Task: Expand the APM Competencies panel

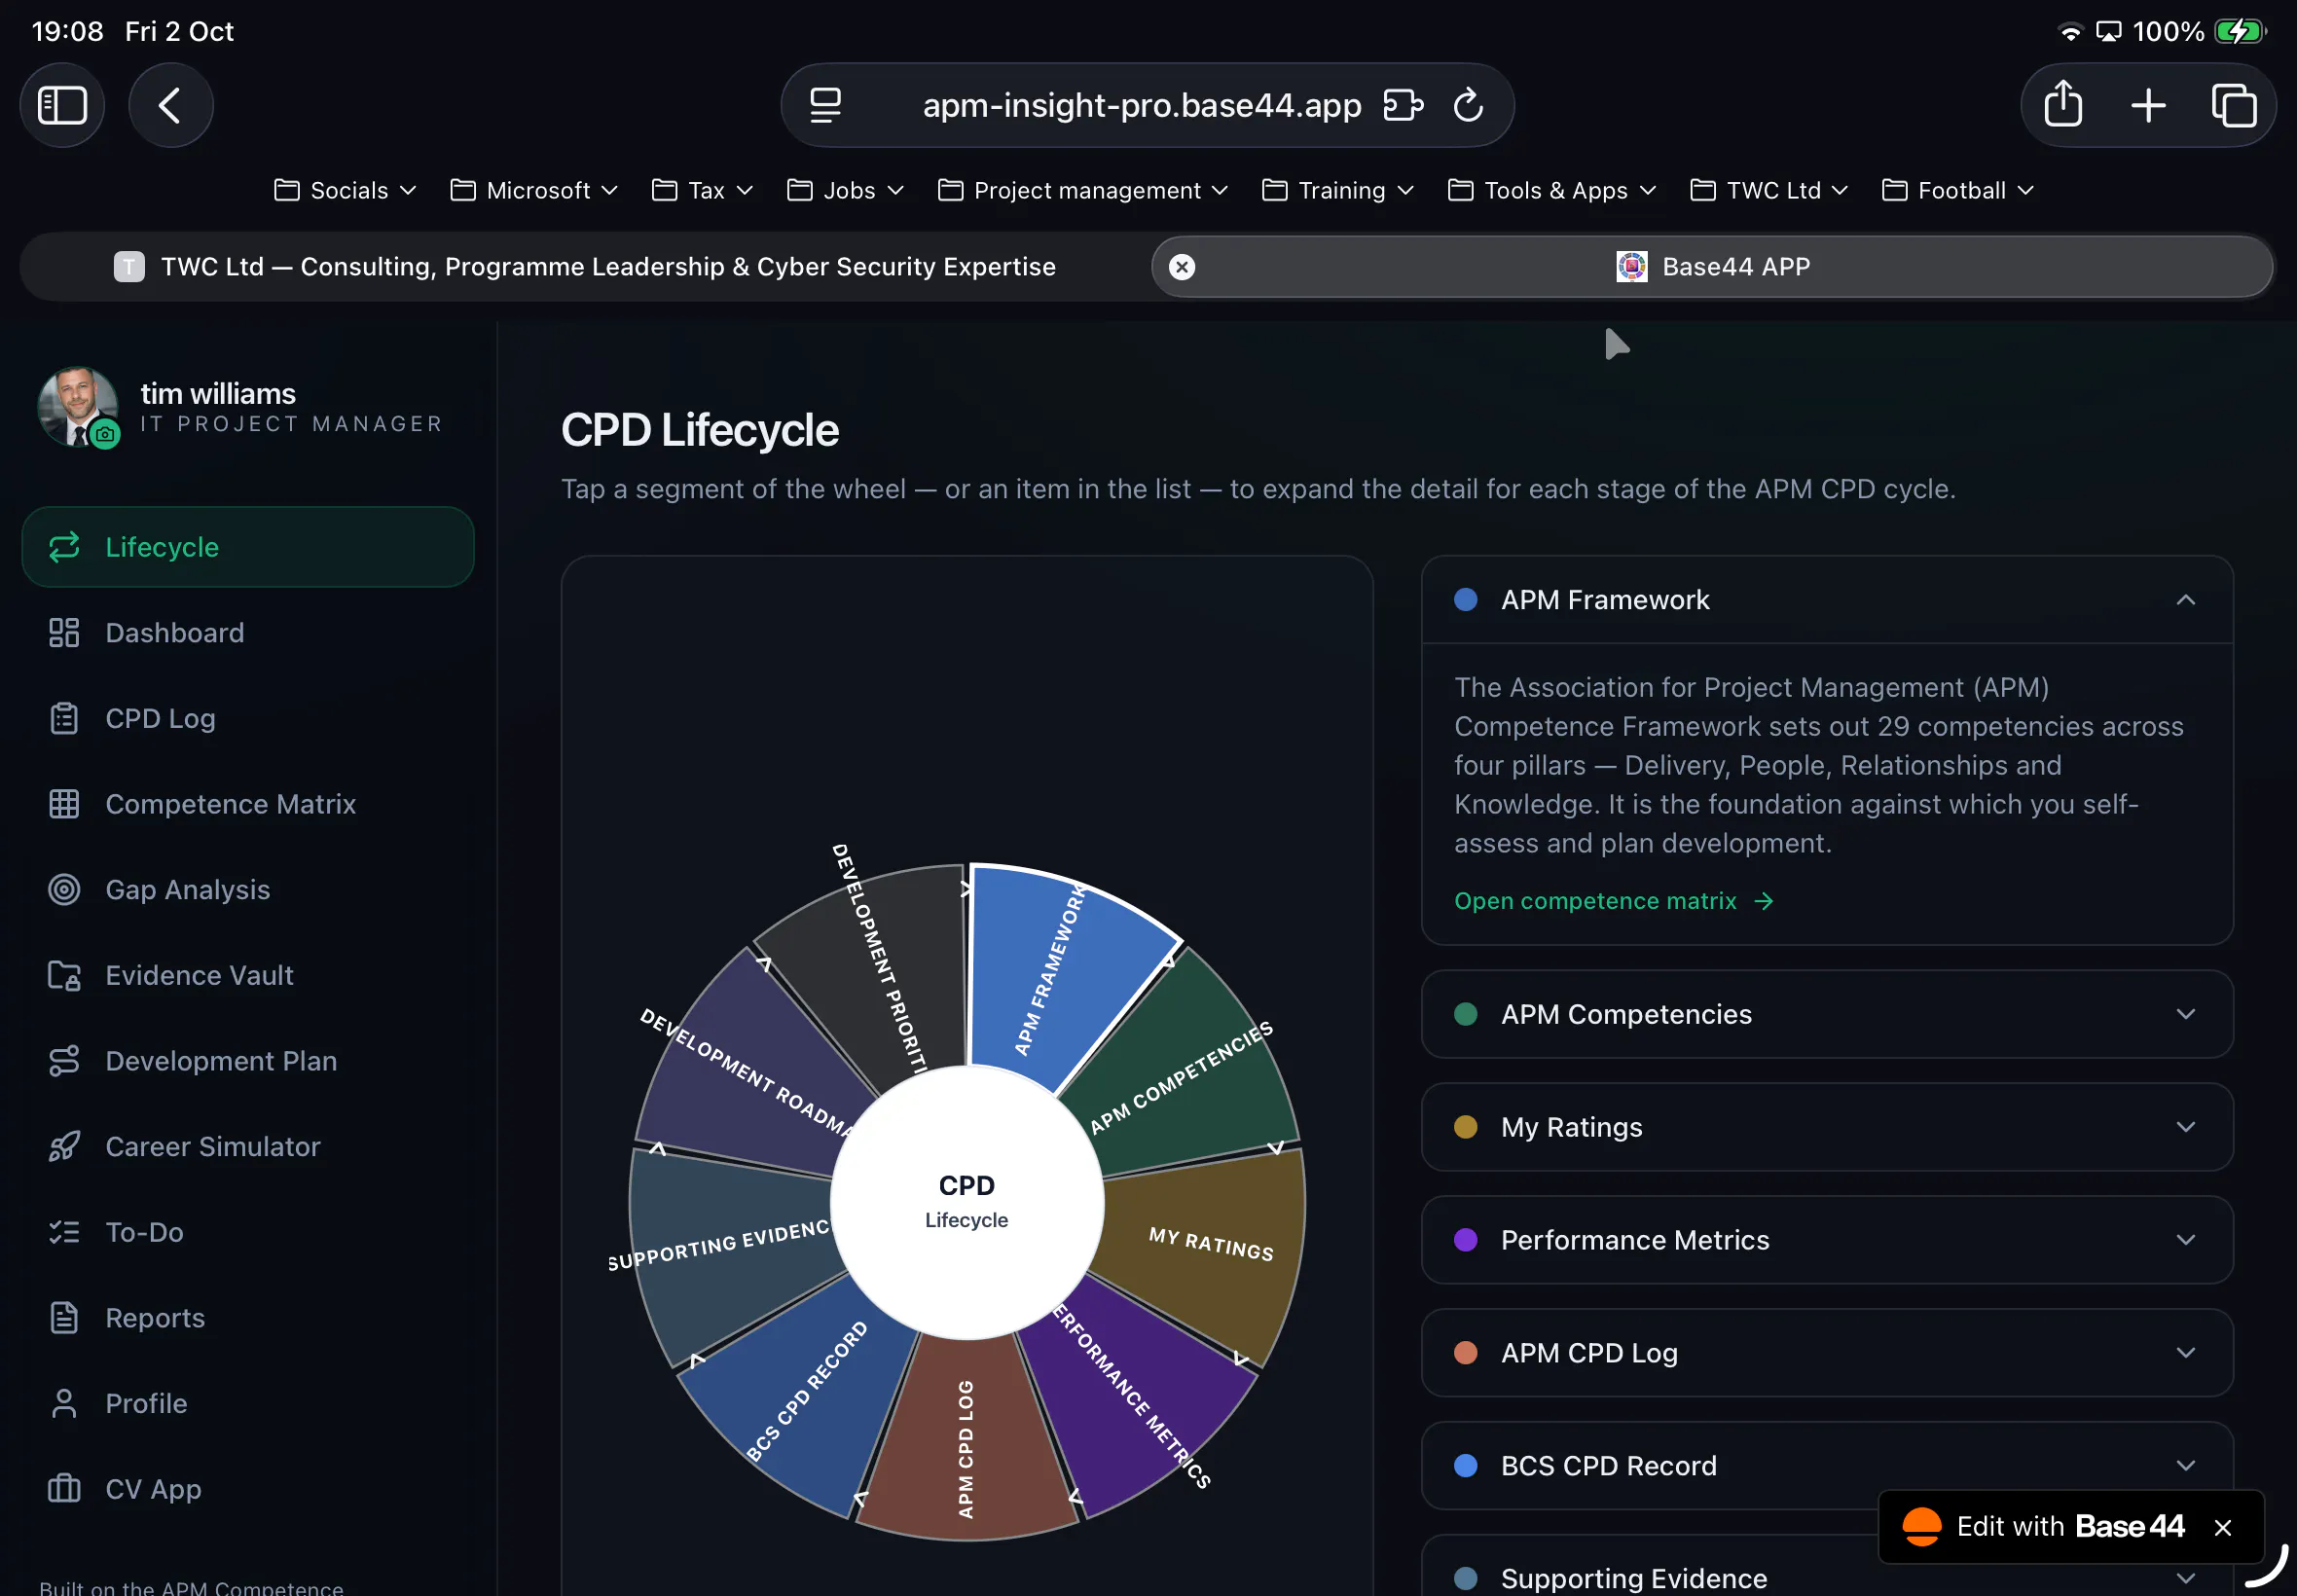Action: pos(1826,1014)
